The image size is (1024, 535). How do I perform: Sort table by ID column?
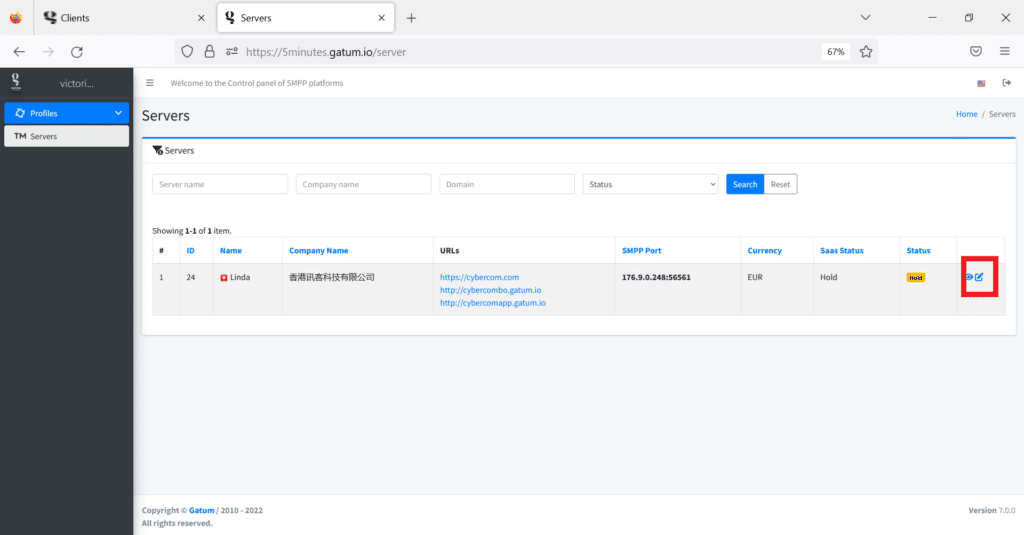[191, 251]
